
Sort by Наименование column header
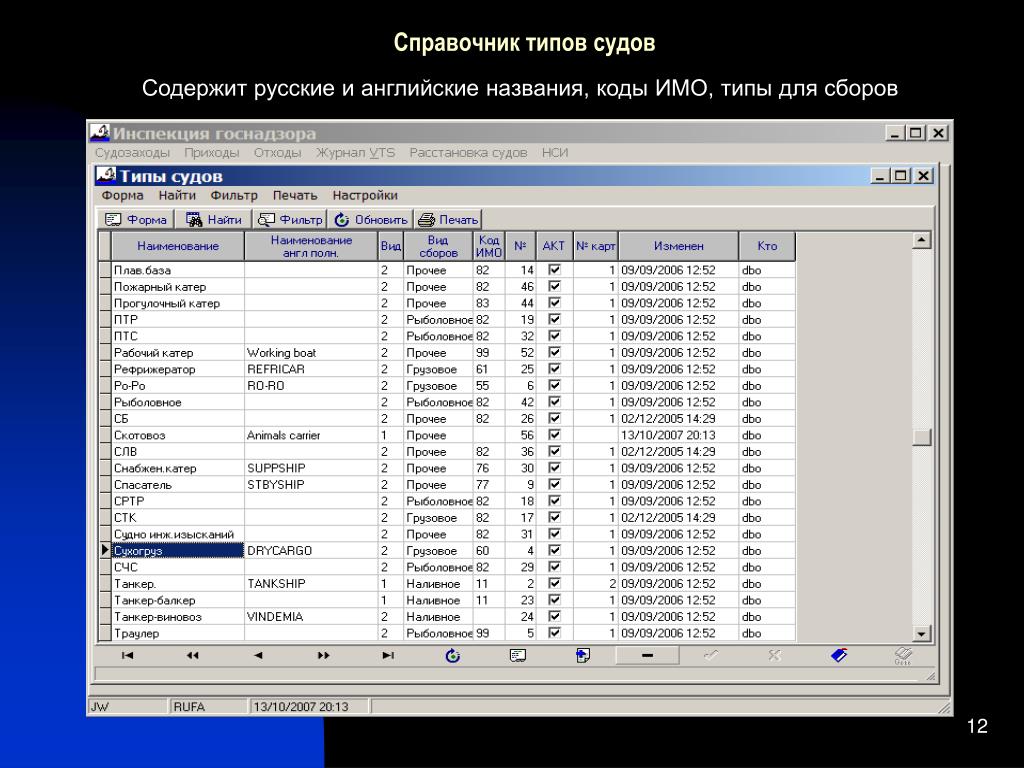178,246
